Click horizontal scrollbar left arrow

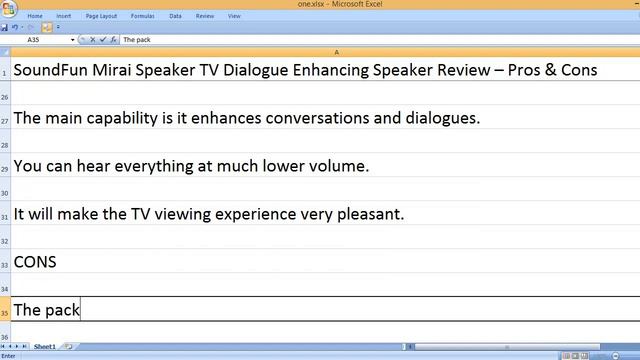(411, 347)
